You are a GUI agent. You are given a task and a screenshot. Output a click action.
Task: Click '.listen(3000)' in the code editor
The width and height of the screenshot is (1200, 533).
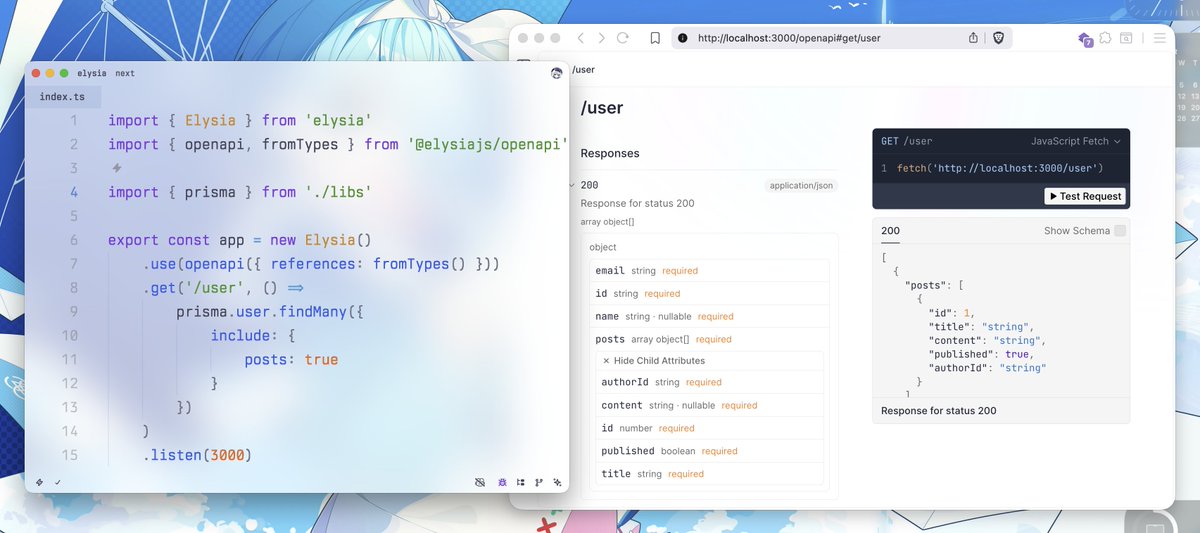pos(197,455)
